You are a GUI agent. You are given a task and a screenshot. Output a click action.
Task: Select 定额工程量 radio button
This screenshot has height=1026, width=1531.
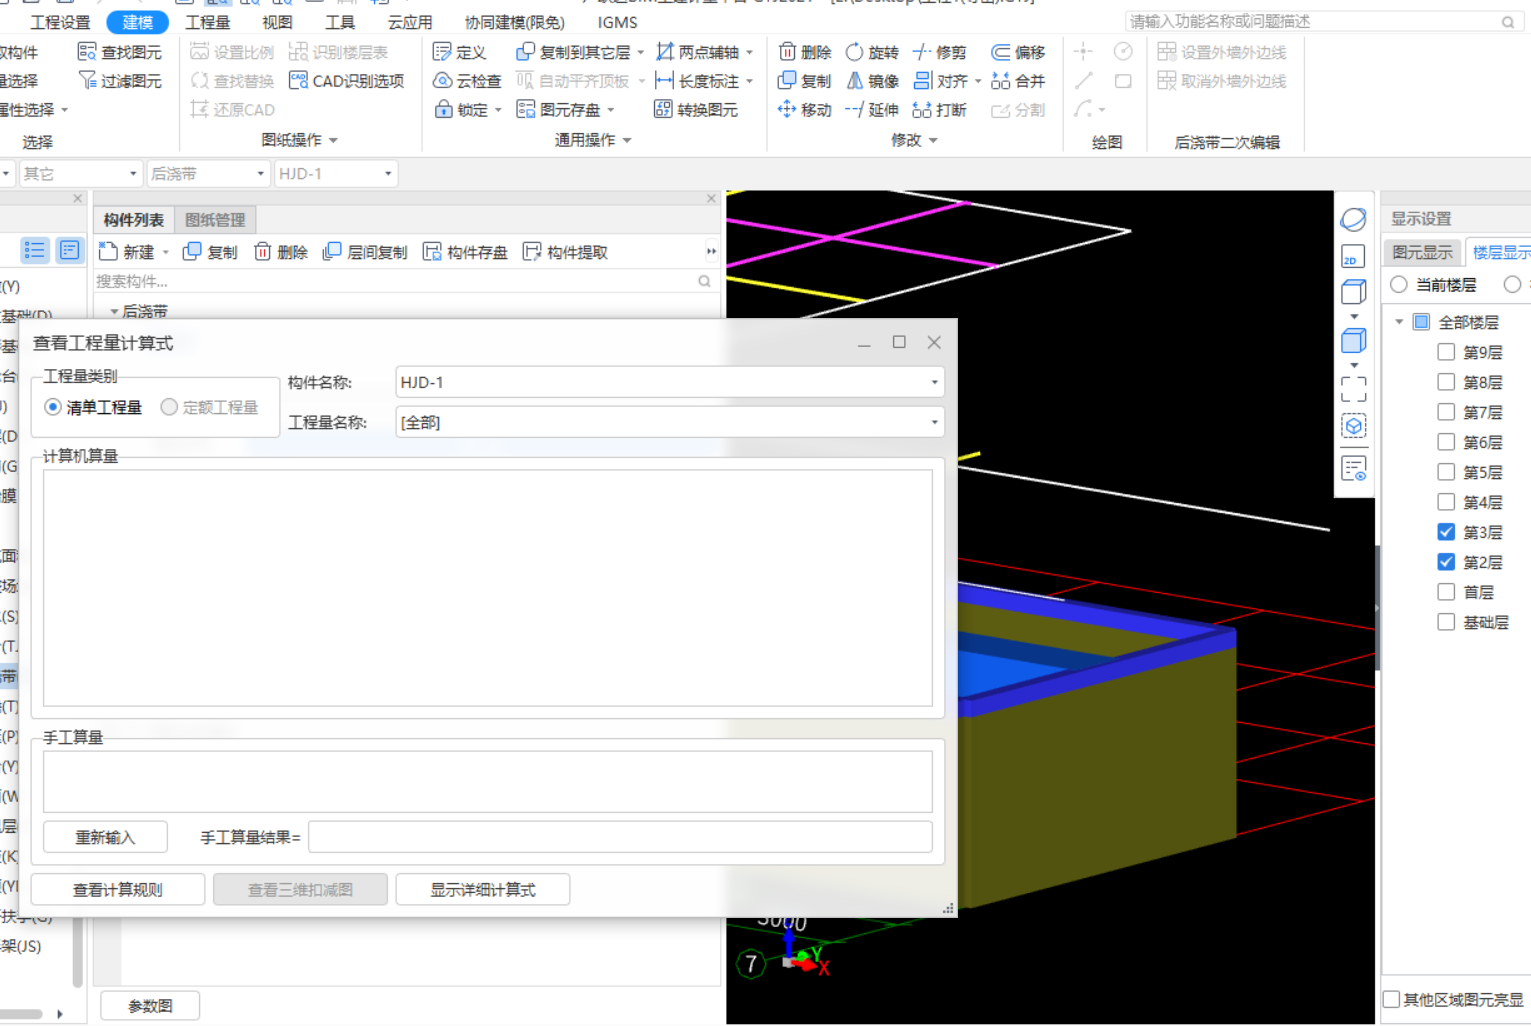pos(169,407)
